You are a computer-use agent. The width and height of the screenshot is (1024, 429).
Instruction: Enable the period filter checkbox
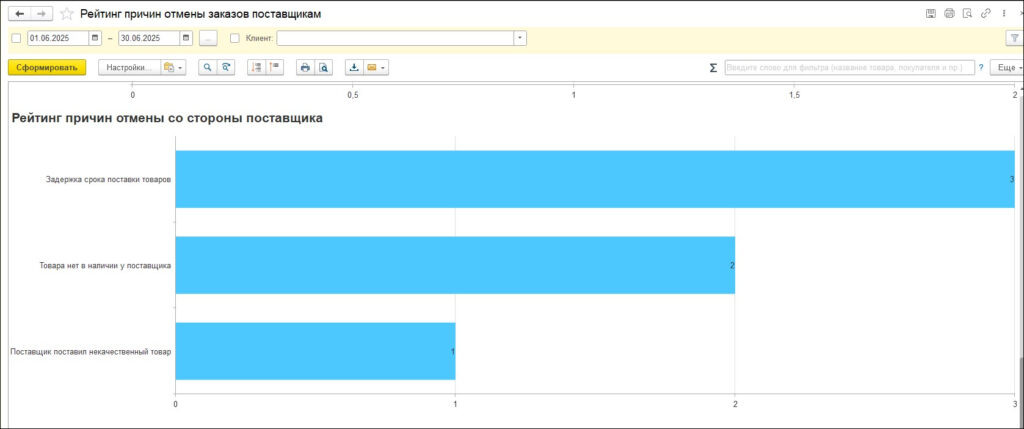16,39
